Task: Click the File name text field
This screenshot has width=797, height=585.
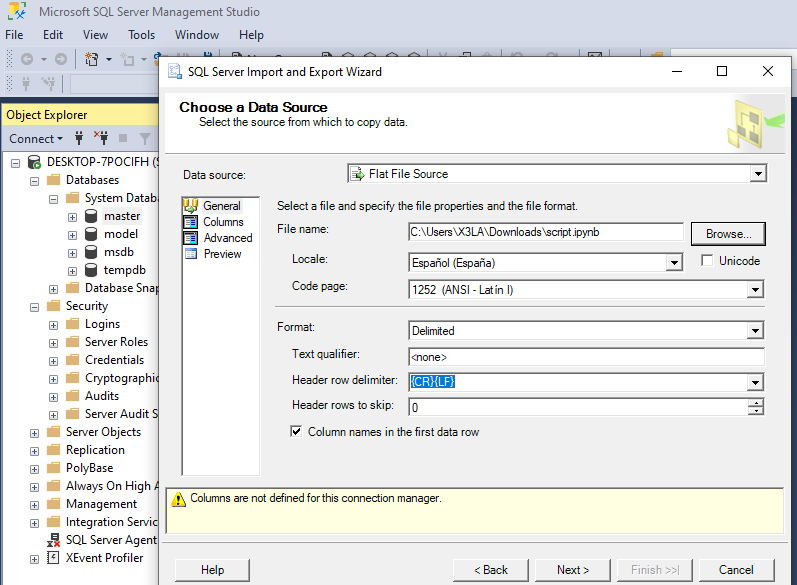Action: tap(545, 232)
